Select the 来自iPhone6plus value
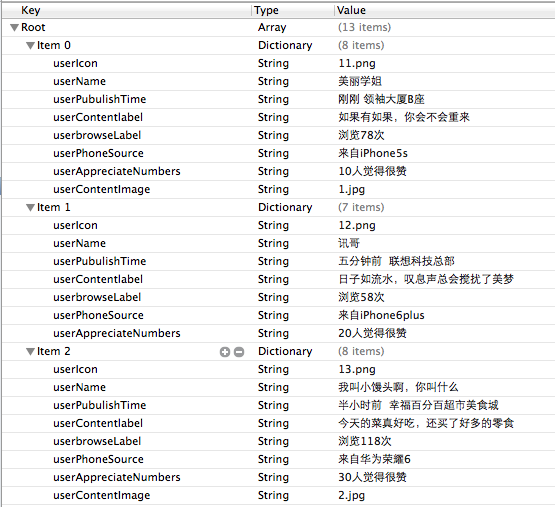 click(x=381, y=315)
